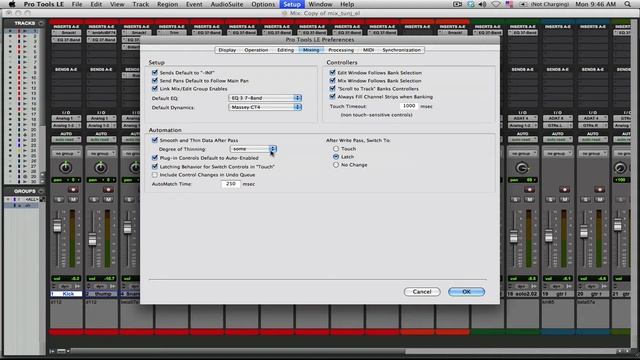Click the pan knob on Kick track

[x=65, y=167]
